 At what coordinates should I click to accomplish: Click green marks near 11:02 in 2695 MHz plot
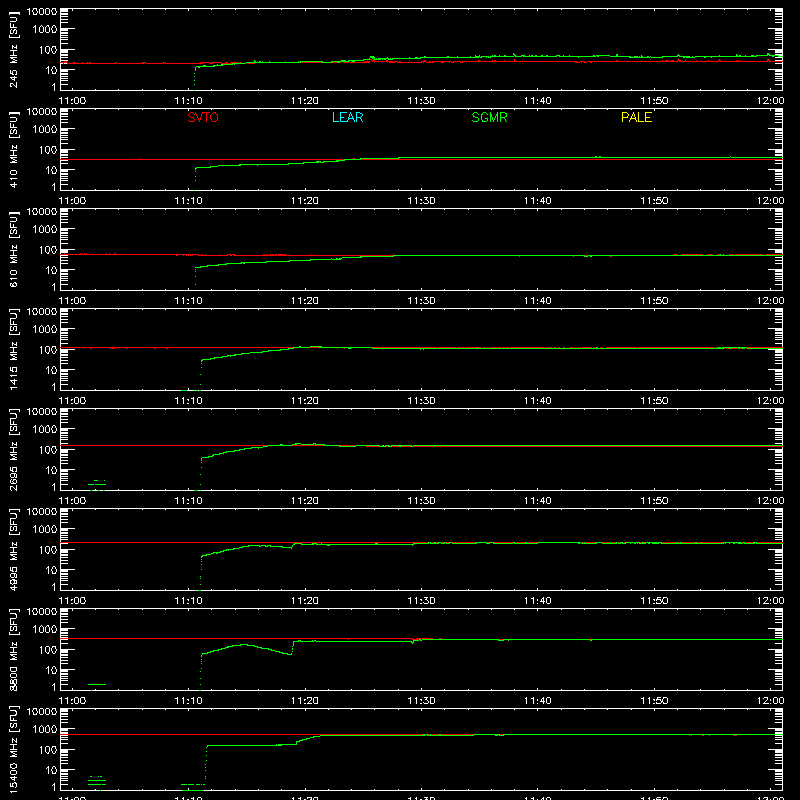pyautogui.click(x=97, y=484)
